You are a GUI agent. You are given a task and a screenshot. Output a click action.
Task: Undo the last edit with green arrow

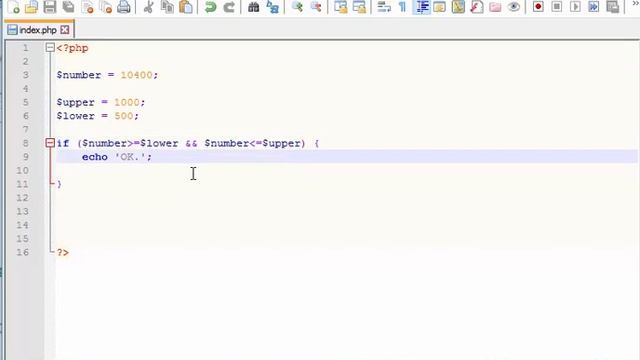(210, 7)
